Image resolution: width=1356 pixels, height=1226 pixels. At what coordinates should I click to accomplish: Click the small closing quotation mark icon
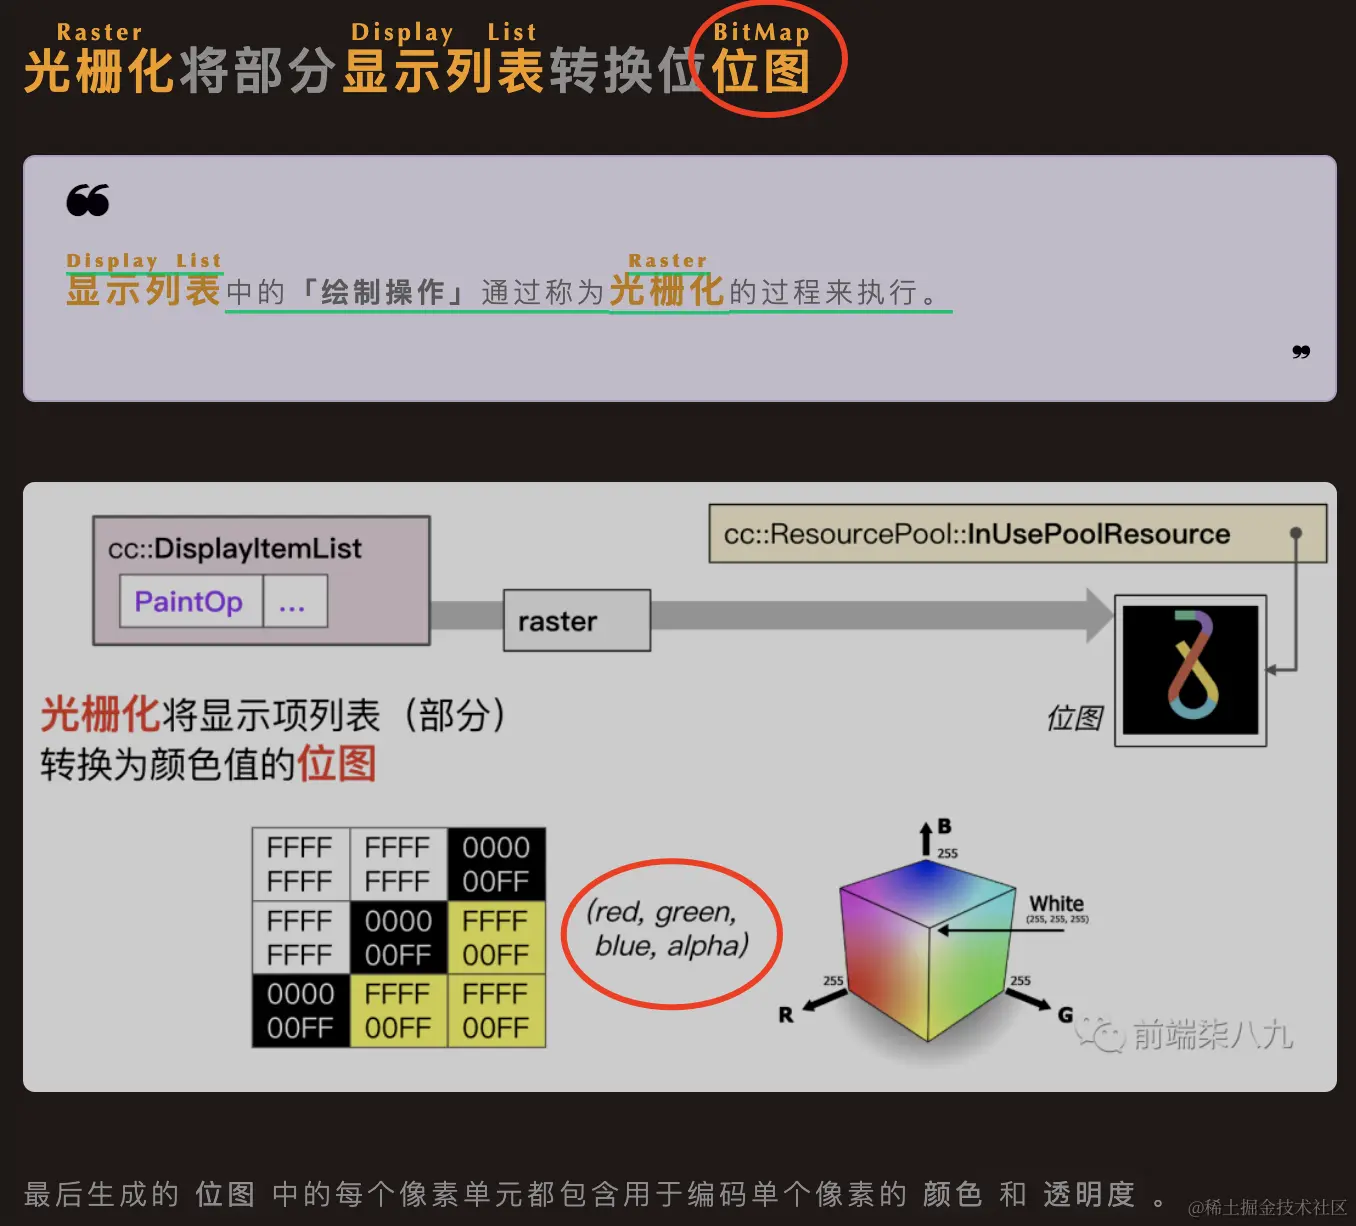pos(1301,352)
